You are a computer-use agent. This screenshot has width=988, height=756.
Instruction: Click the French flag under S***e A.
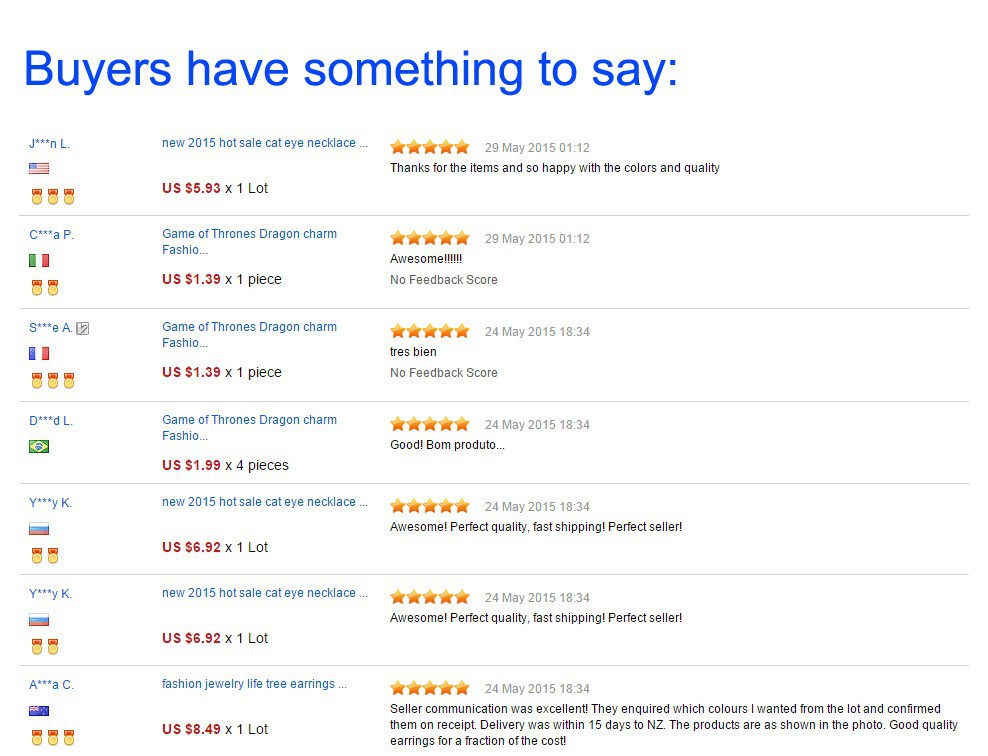pos(39,353)
